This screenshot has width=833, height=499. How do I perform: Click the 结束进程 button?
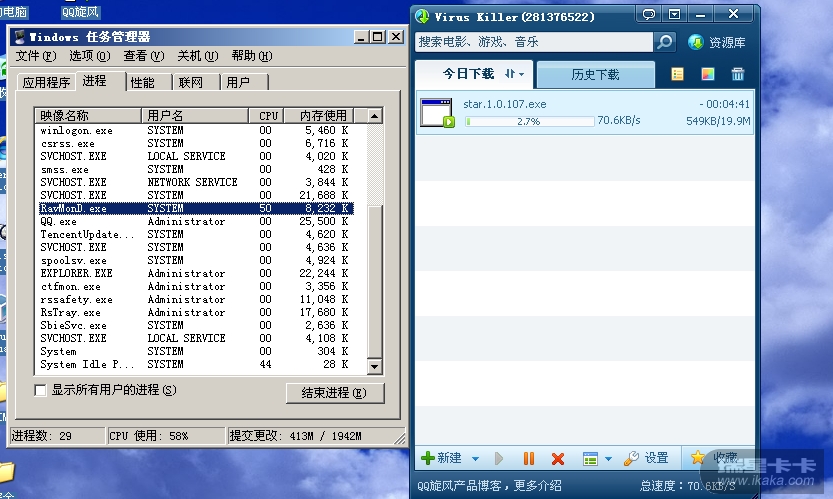[x=334, y=393]
